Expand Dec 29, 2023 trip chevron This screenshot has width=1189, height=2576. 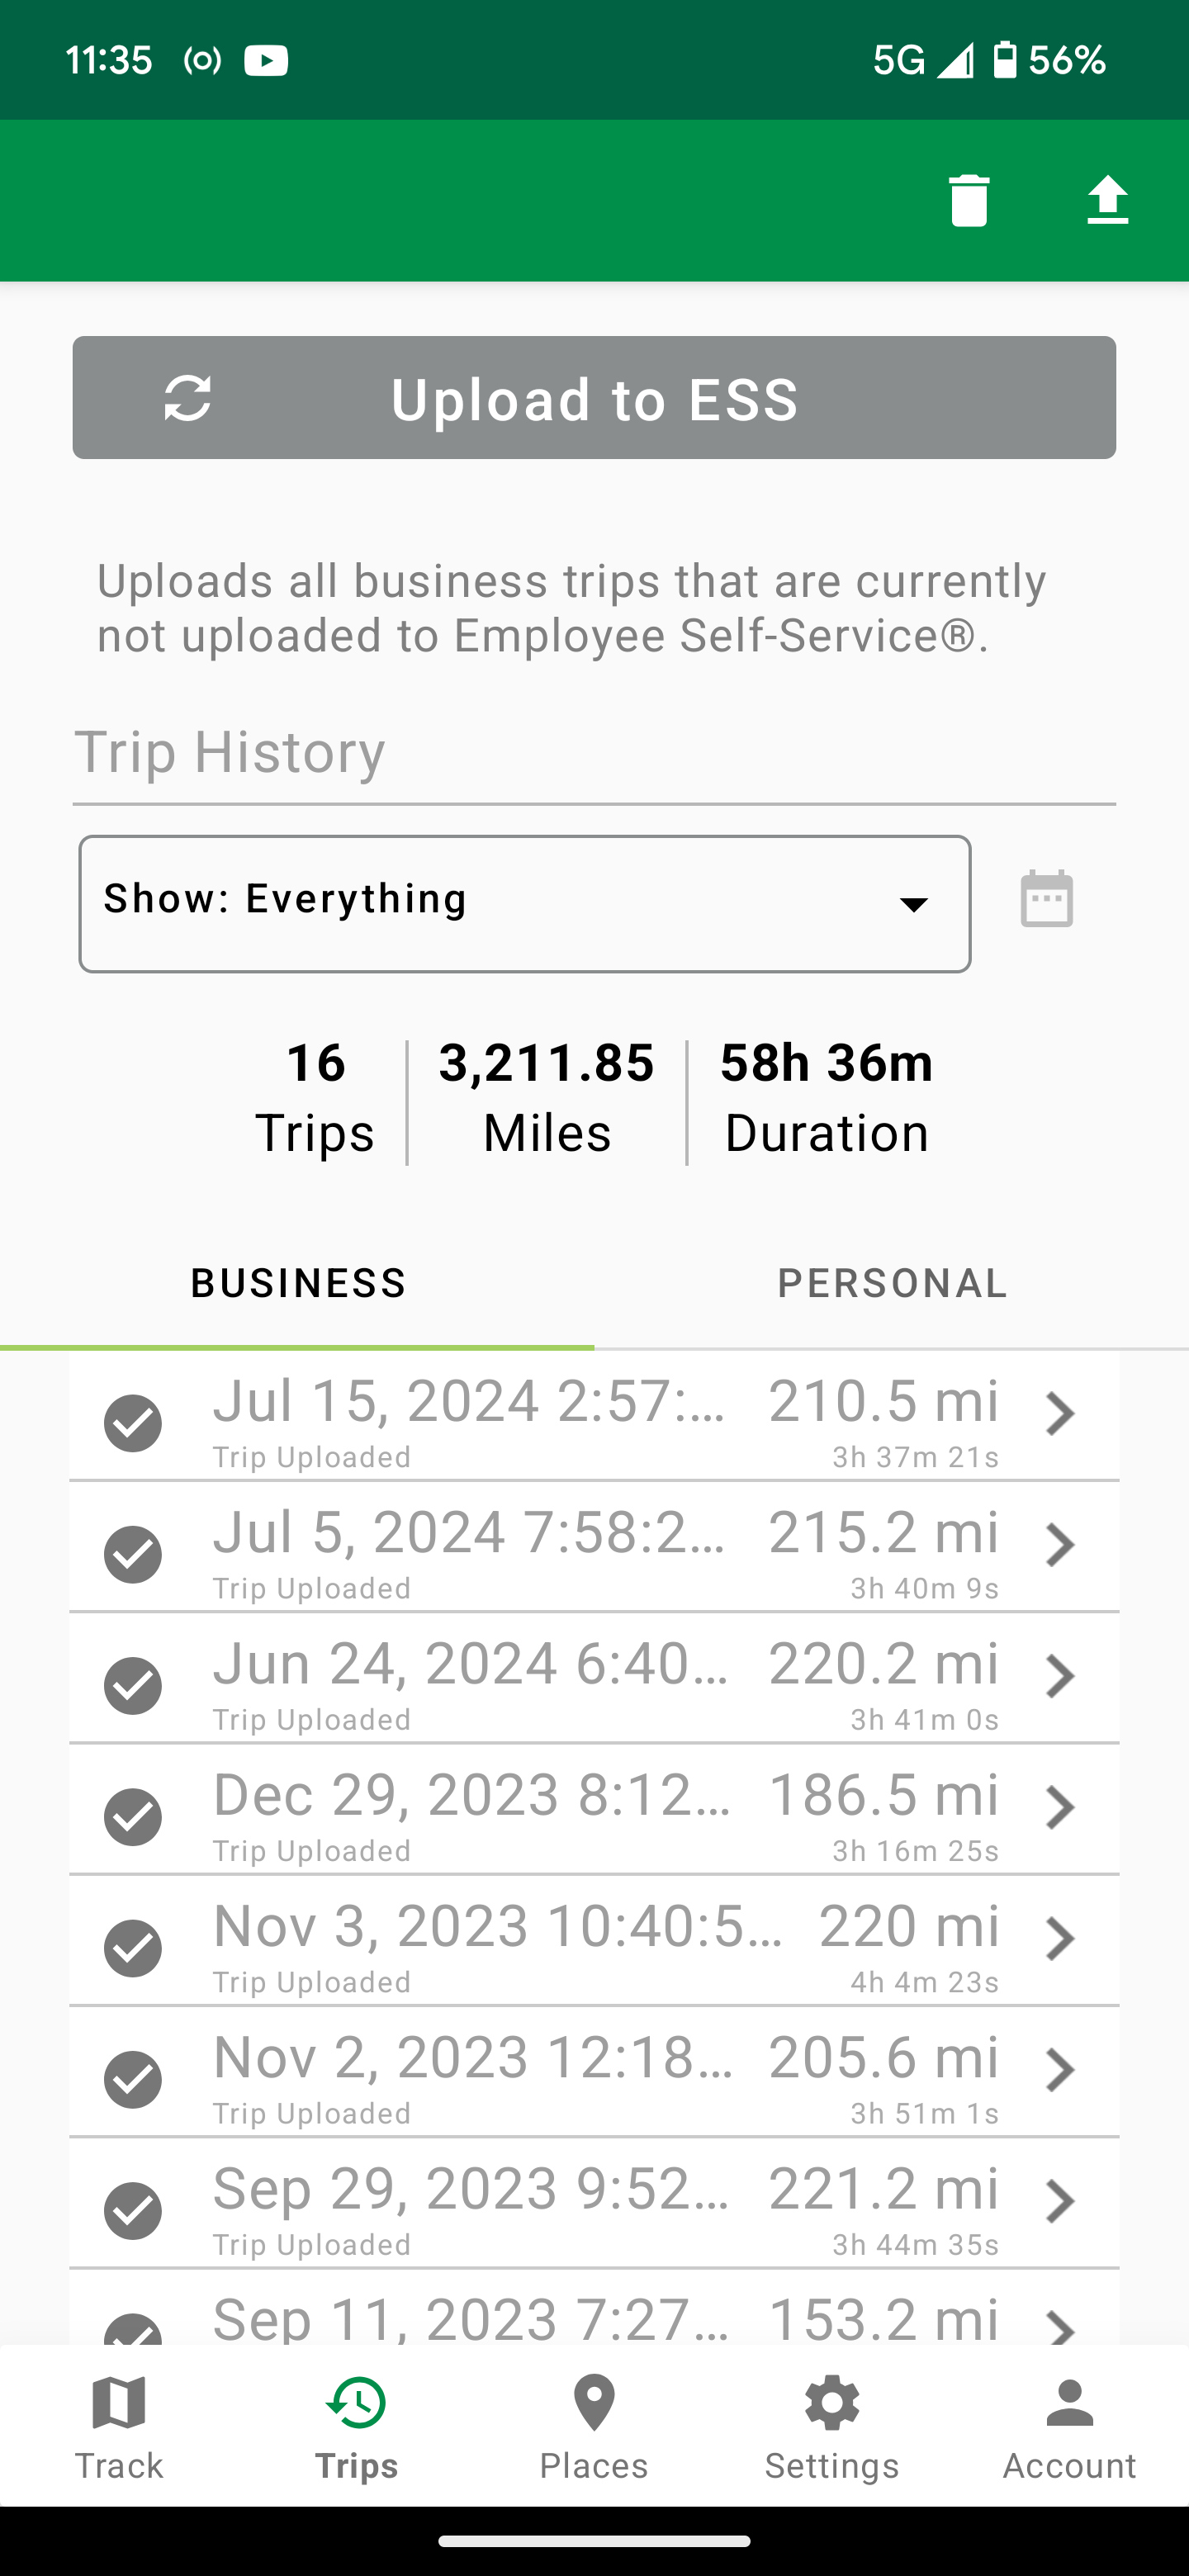(1059, 1808)
